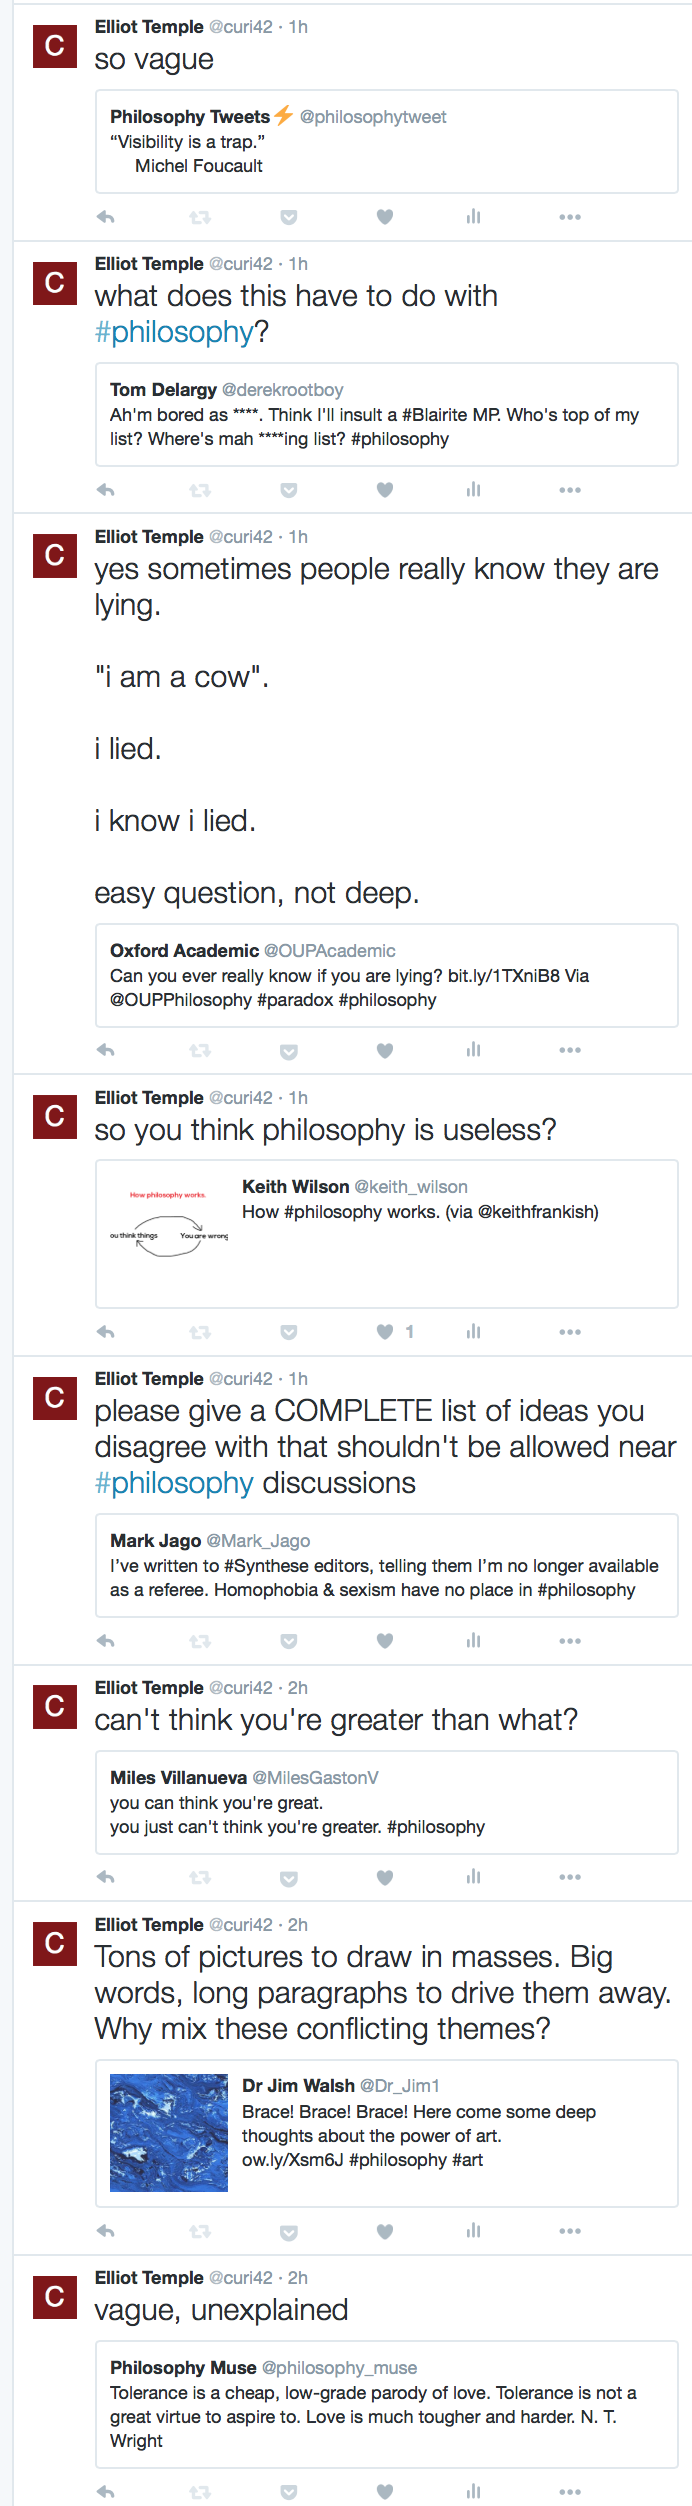Retweet the "so vague" tweet
Viewport: 692px width, 2506px height.
tap(200, 217)
